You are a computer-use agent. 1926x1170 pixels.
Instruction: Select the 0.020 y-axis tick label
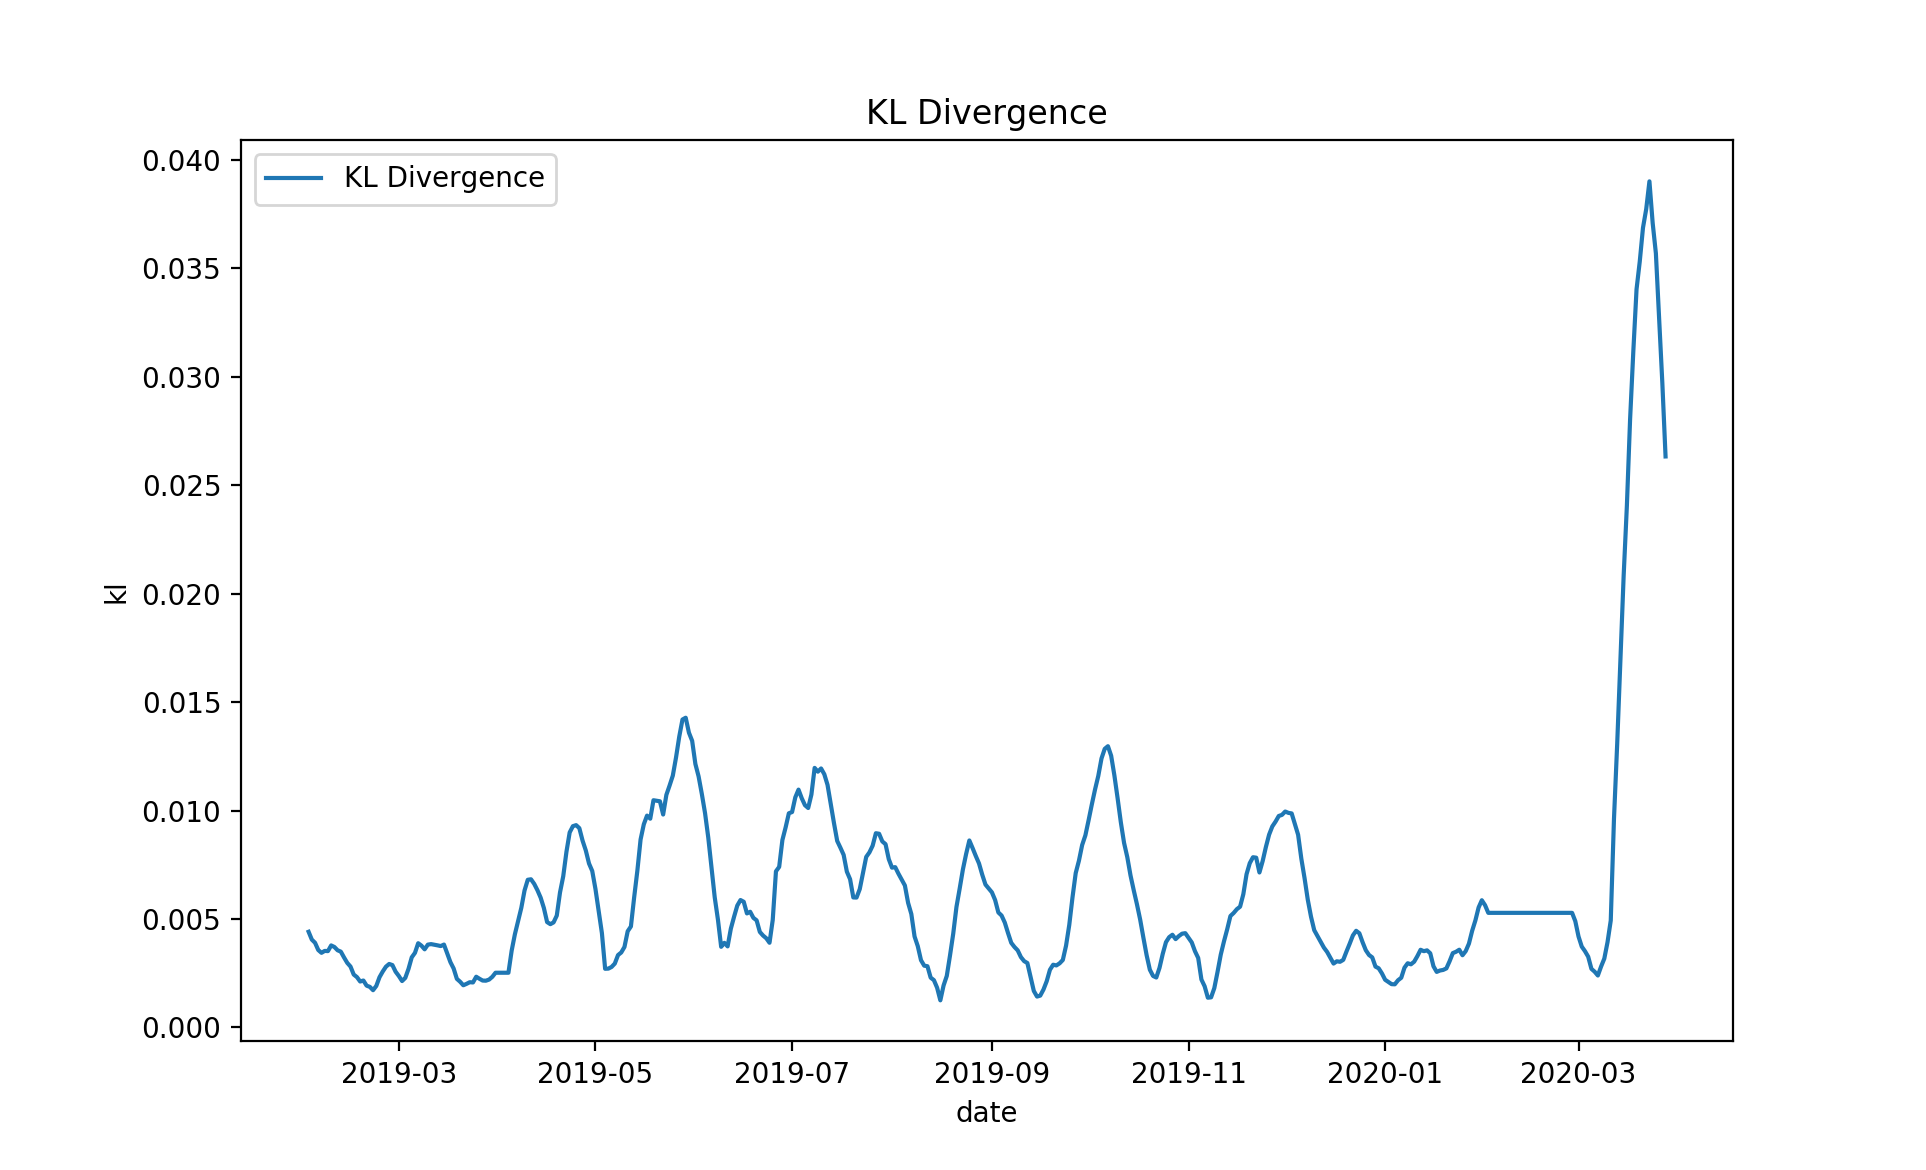click(180, 595)
